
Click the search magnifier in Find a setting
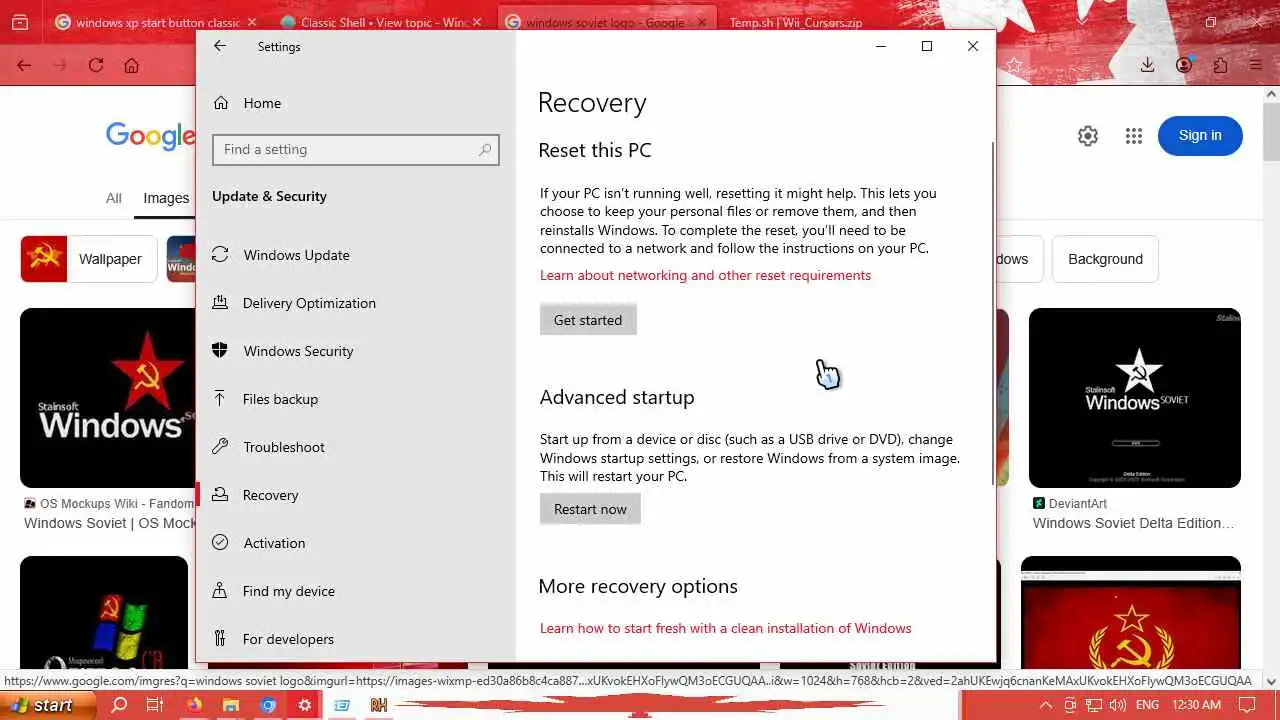[485, 150]
